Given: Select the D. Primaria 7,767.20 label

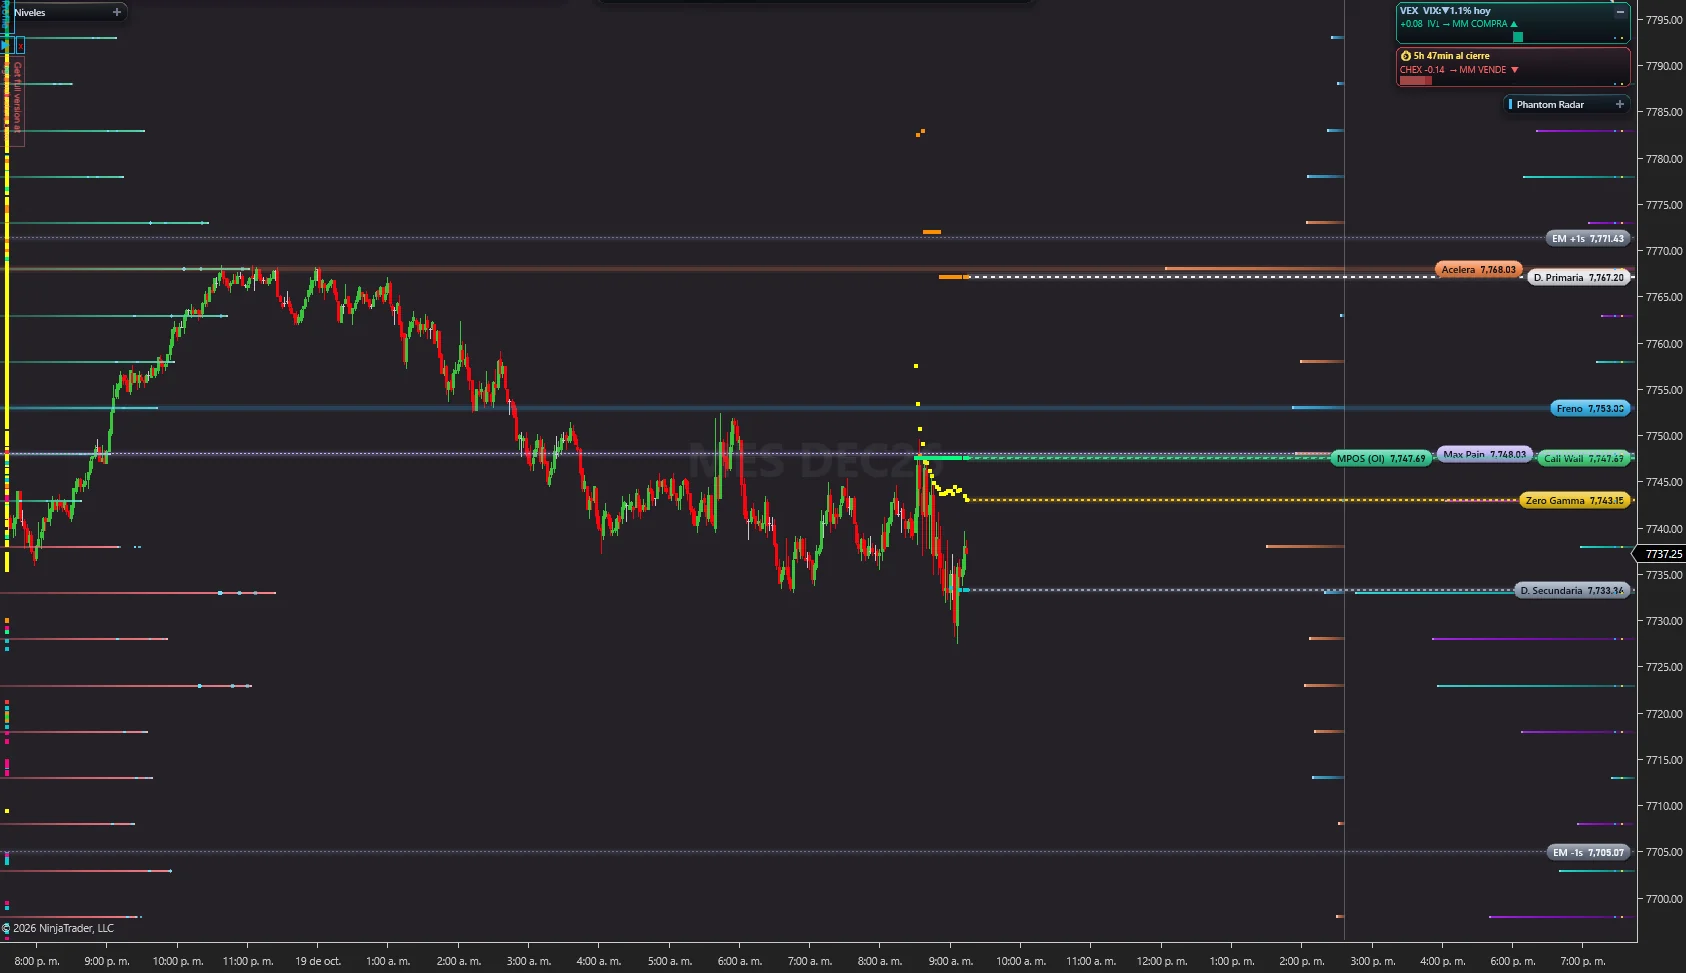Looking at the screenshot, I should point(1578,277).
